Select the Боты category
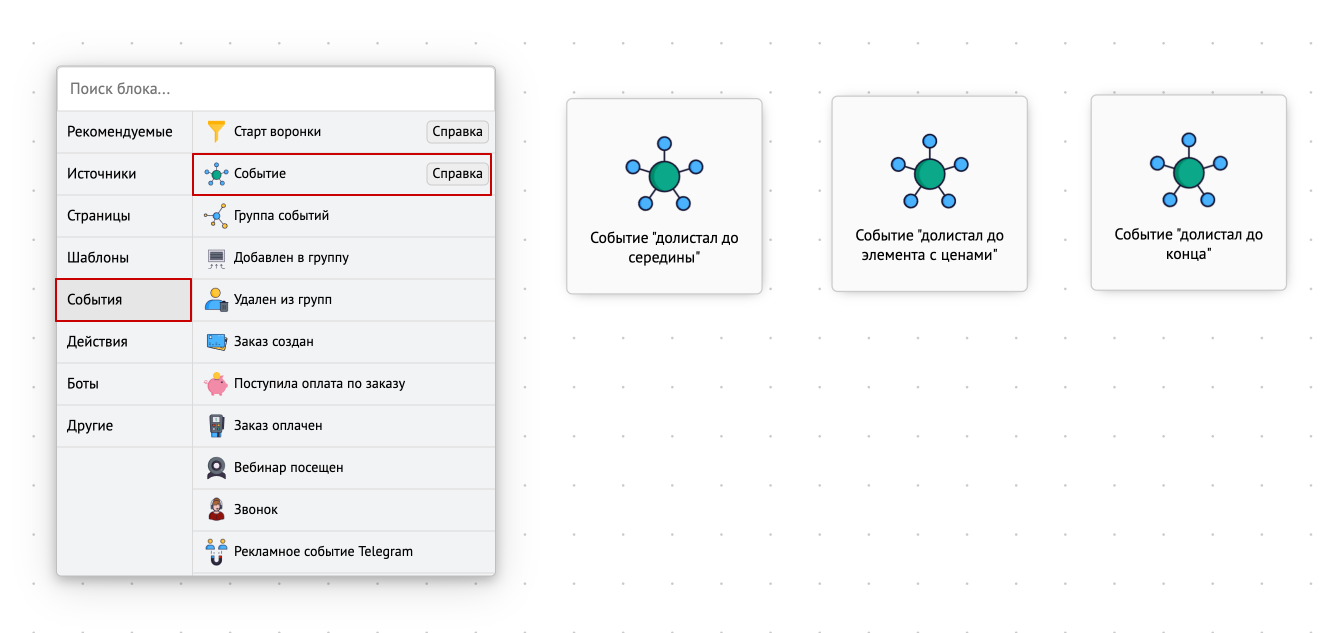1342x633 pixels. (83, 384)
